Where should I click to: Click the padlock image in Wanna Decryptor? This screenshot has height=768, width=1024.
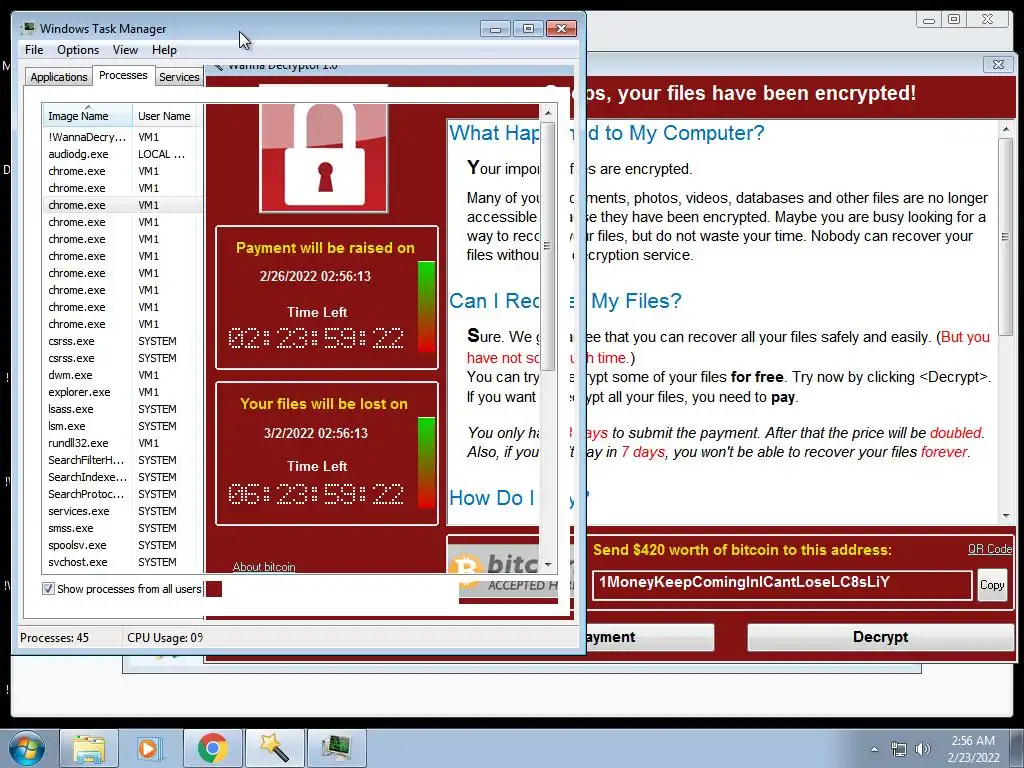click(324, 159)
